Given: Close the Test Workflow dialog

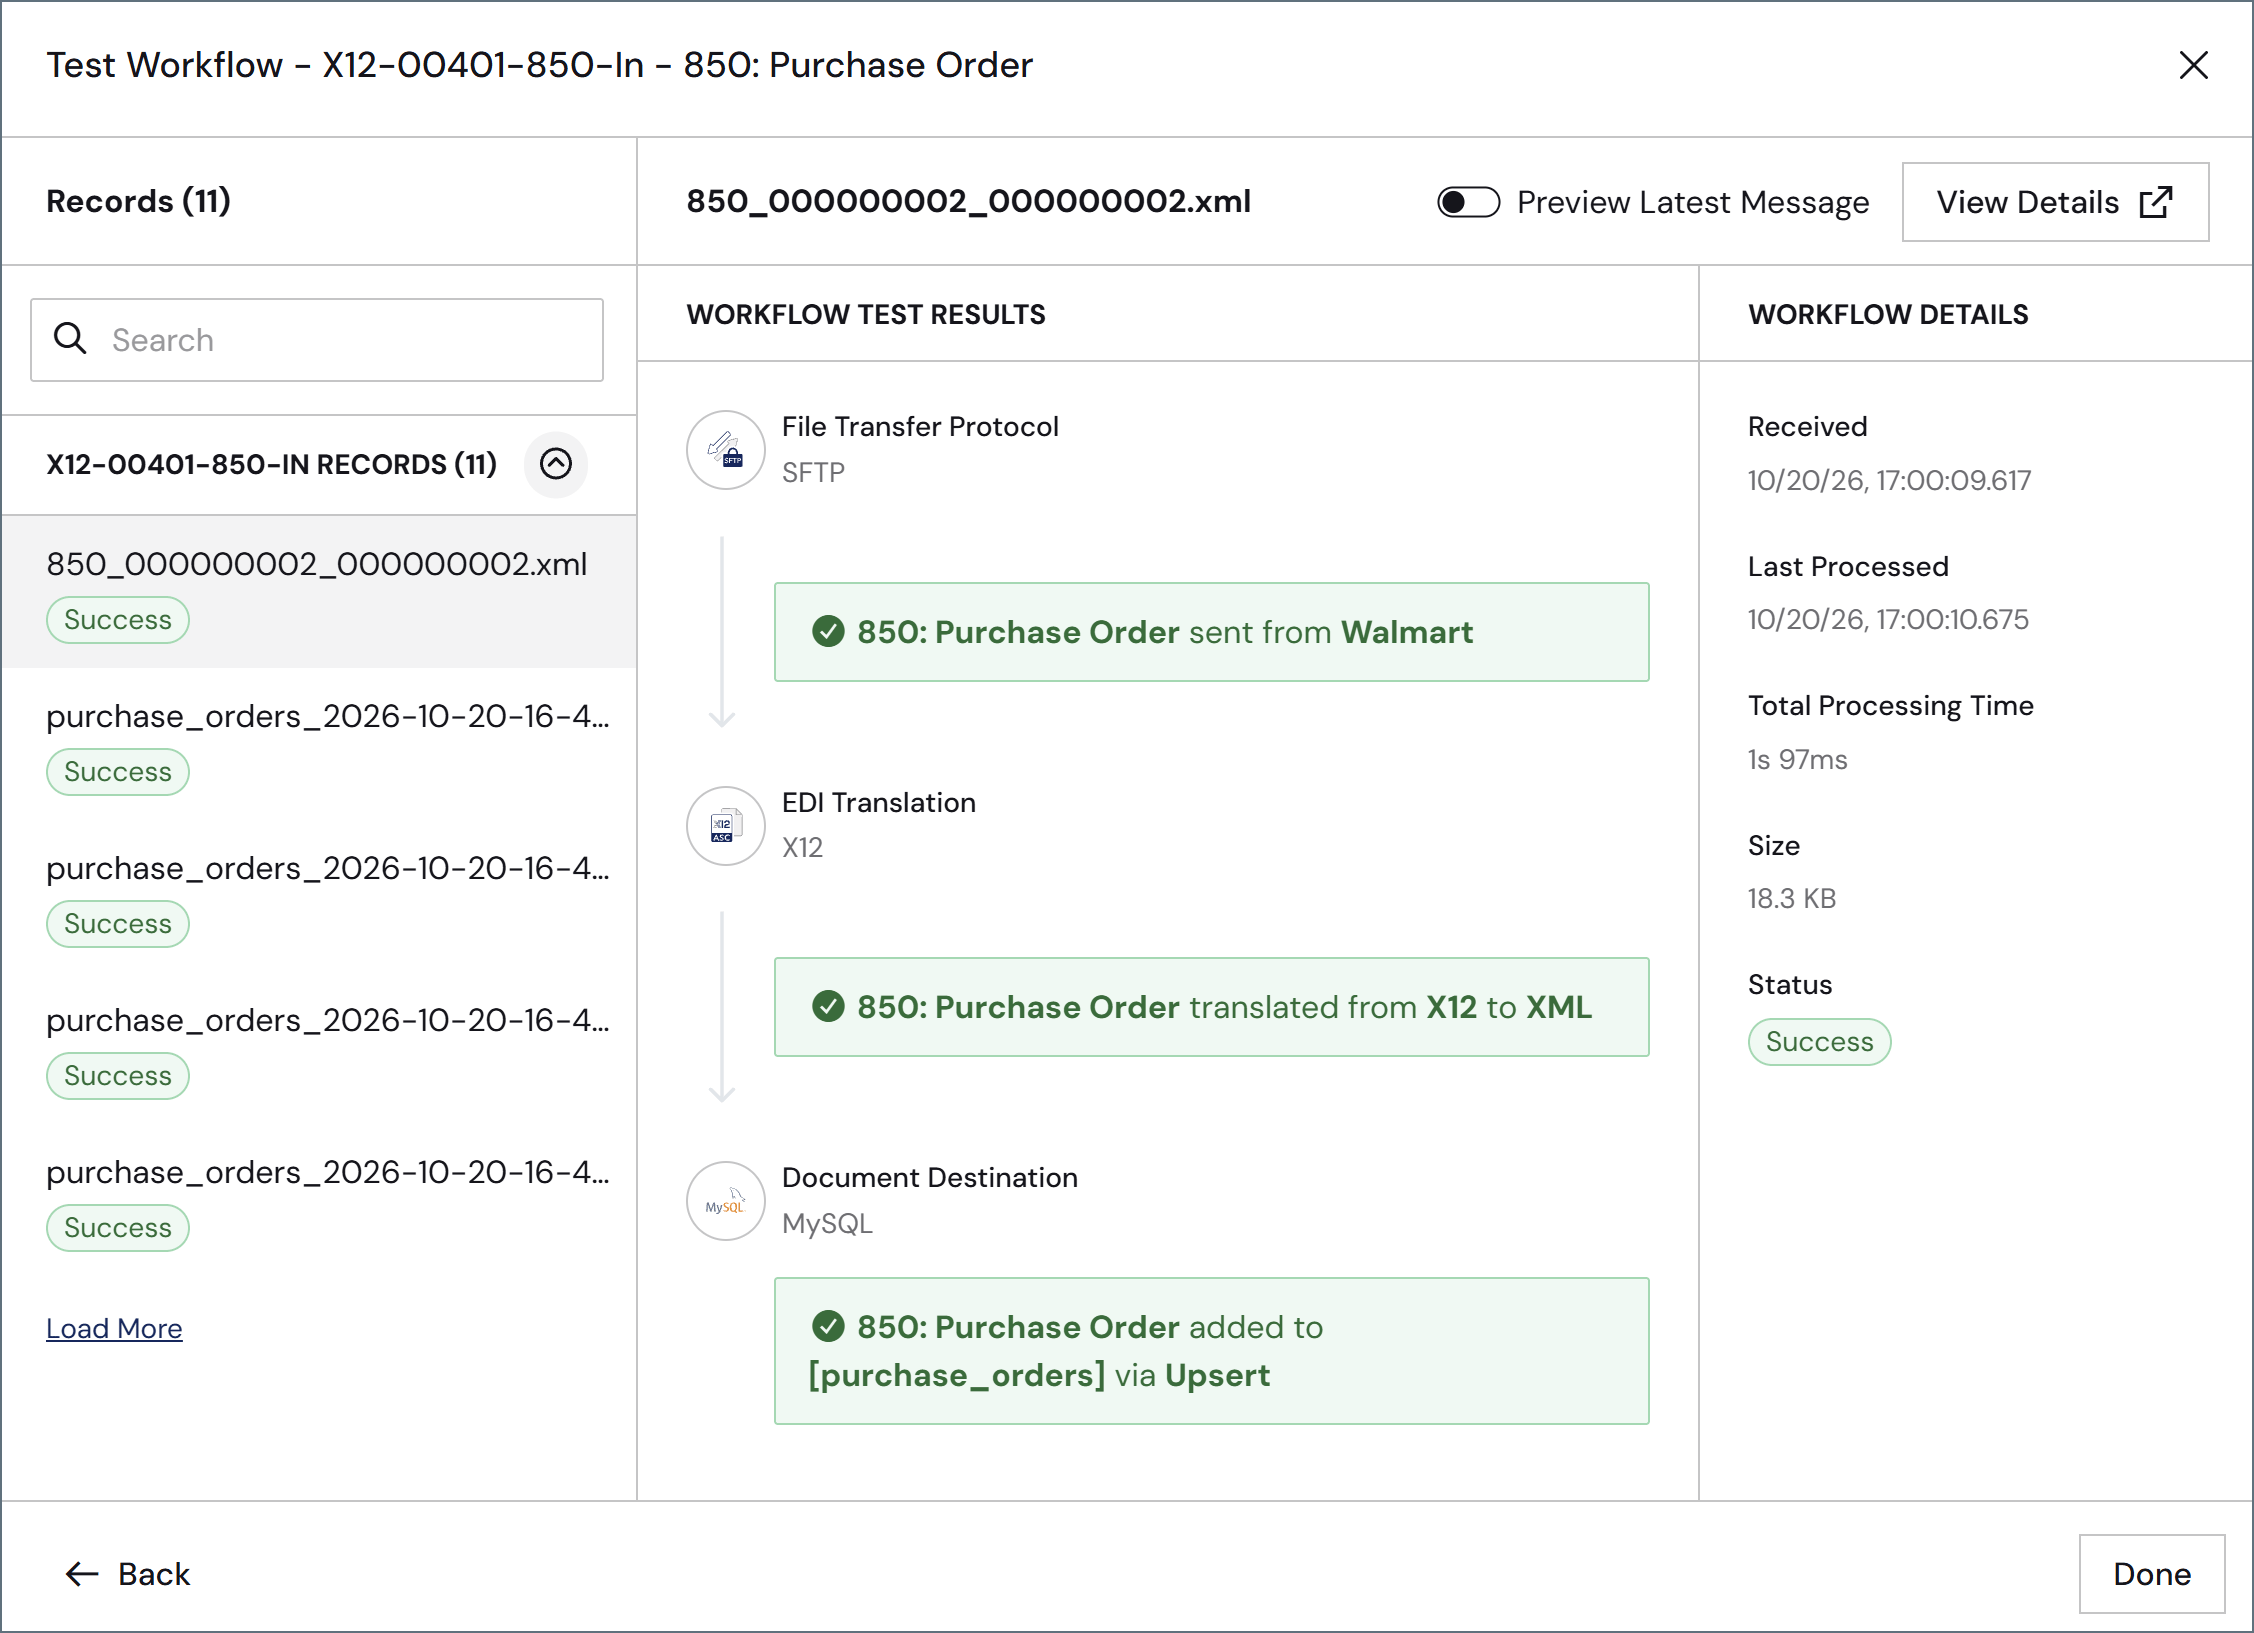Looking at the screenshot, I should pyautogui.click(x=2193, y=65).
